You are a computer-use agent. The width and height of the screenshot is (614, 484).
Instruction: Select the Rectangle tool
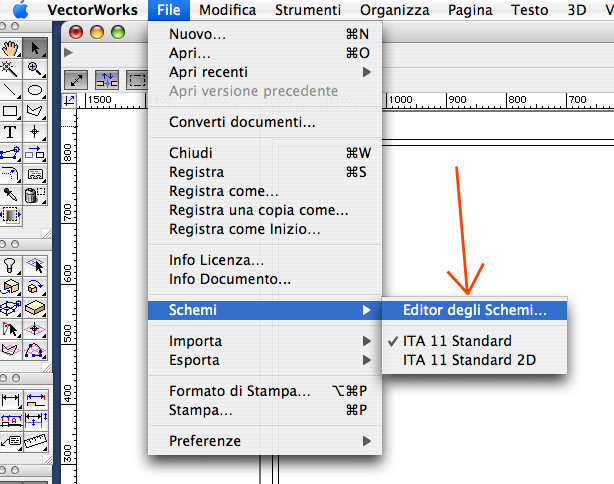click(11, 111)
